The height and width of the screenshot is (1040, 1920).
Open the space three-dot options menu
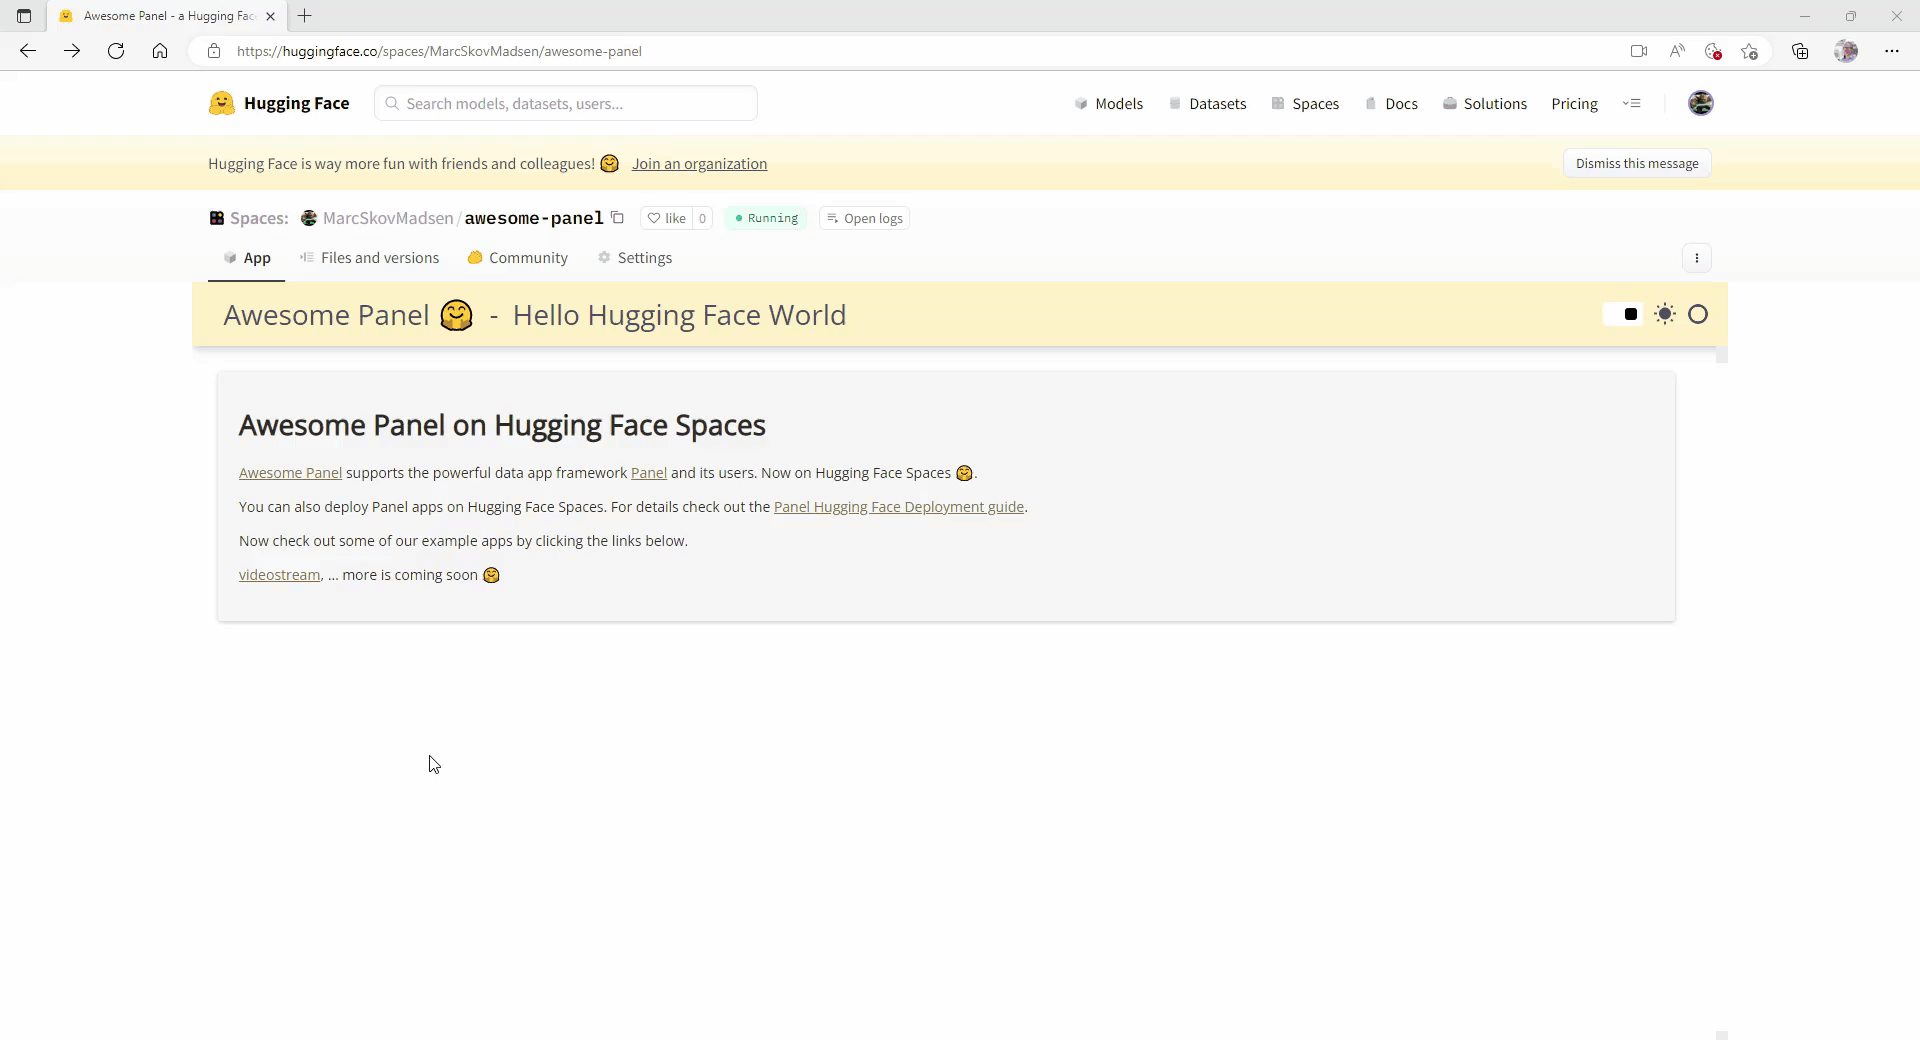point(1696,258)
